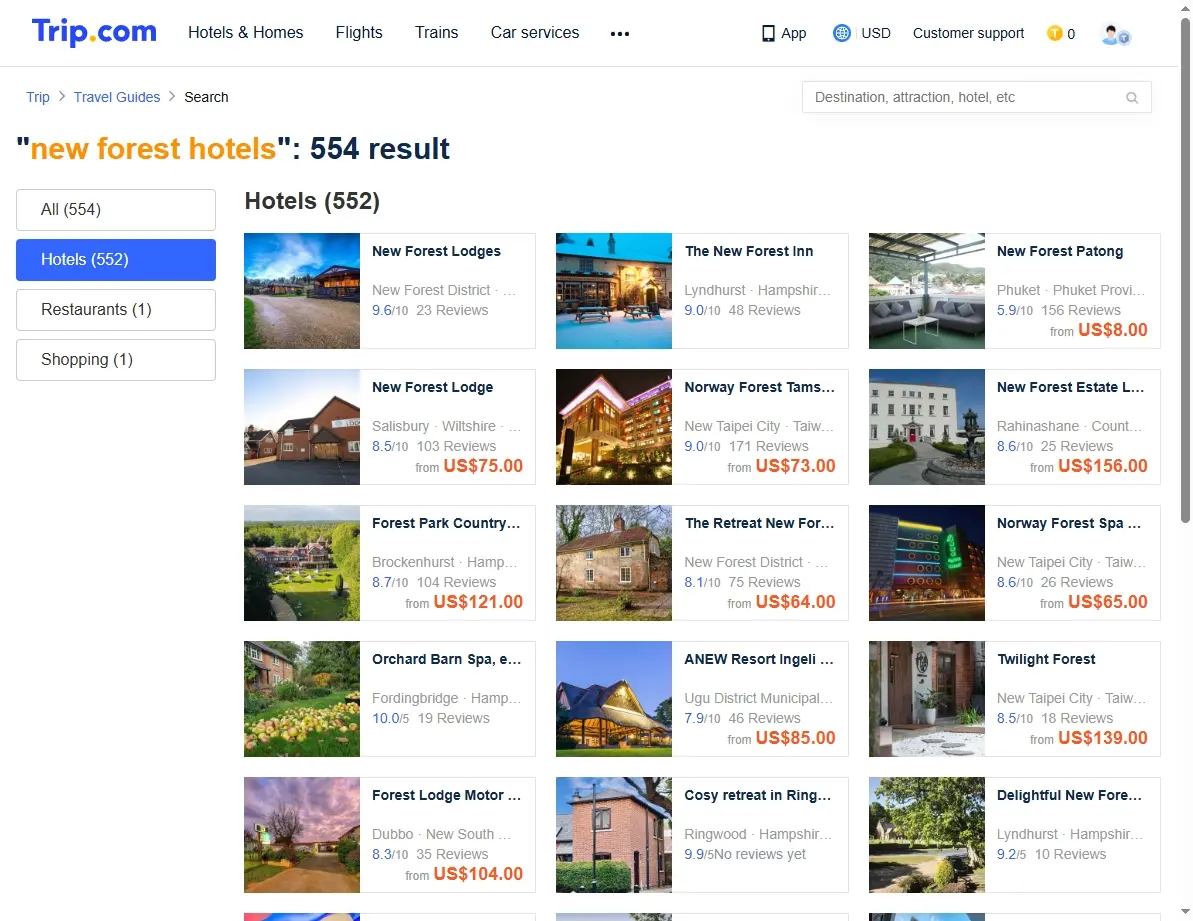Click the Trip.com logo

point(94,32)
